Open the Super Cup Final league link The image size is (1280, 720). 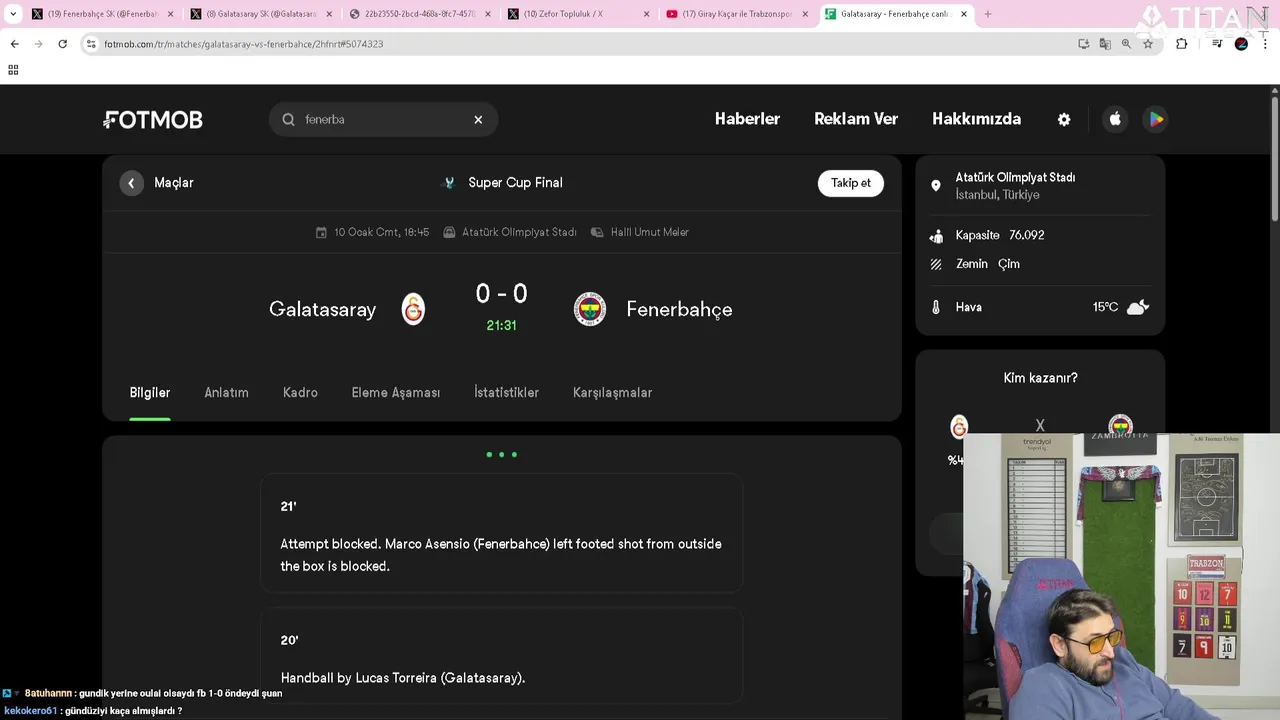pyautogui.click(x=515, y=183)
